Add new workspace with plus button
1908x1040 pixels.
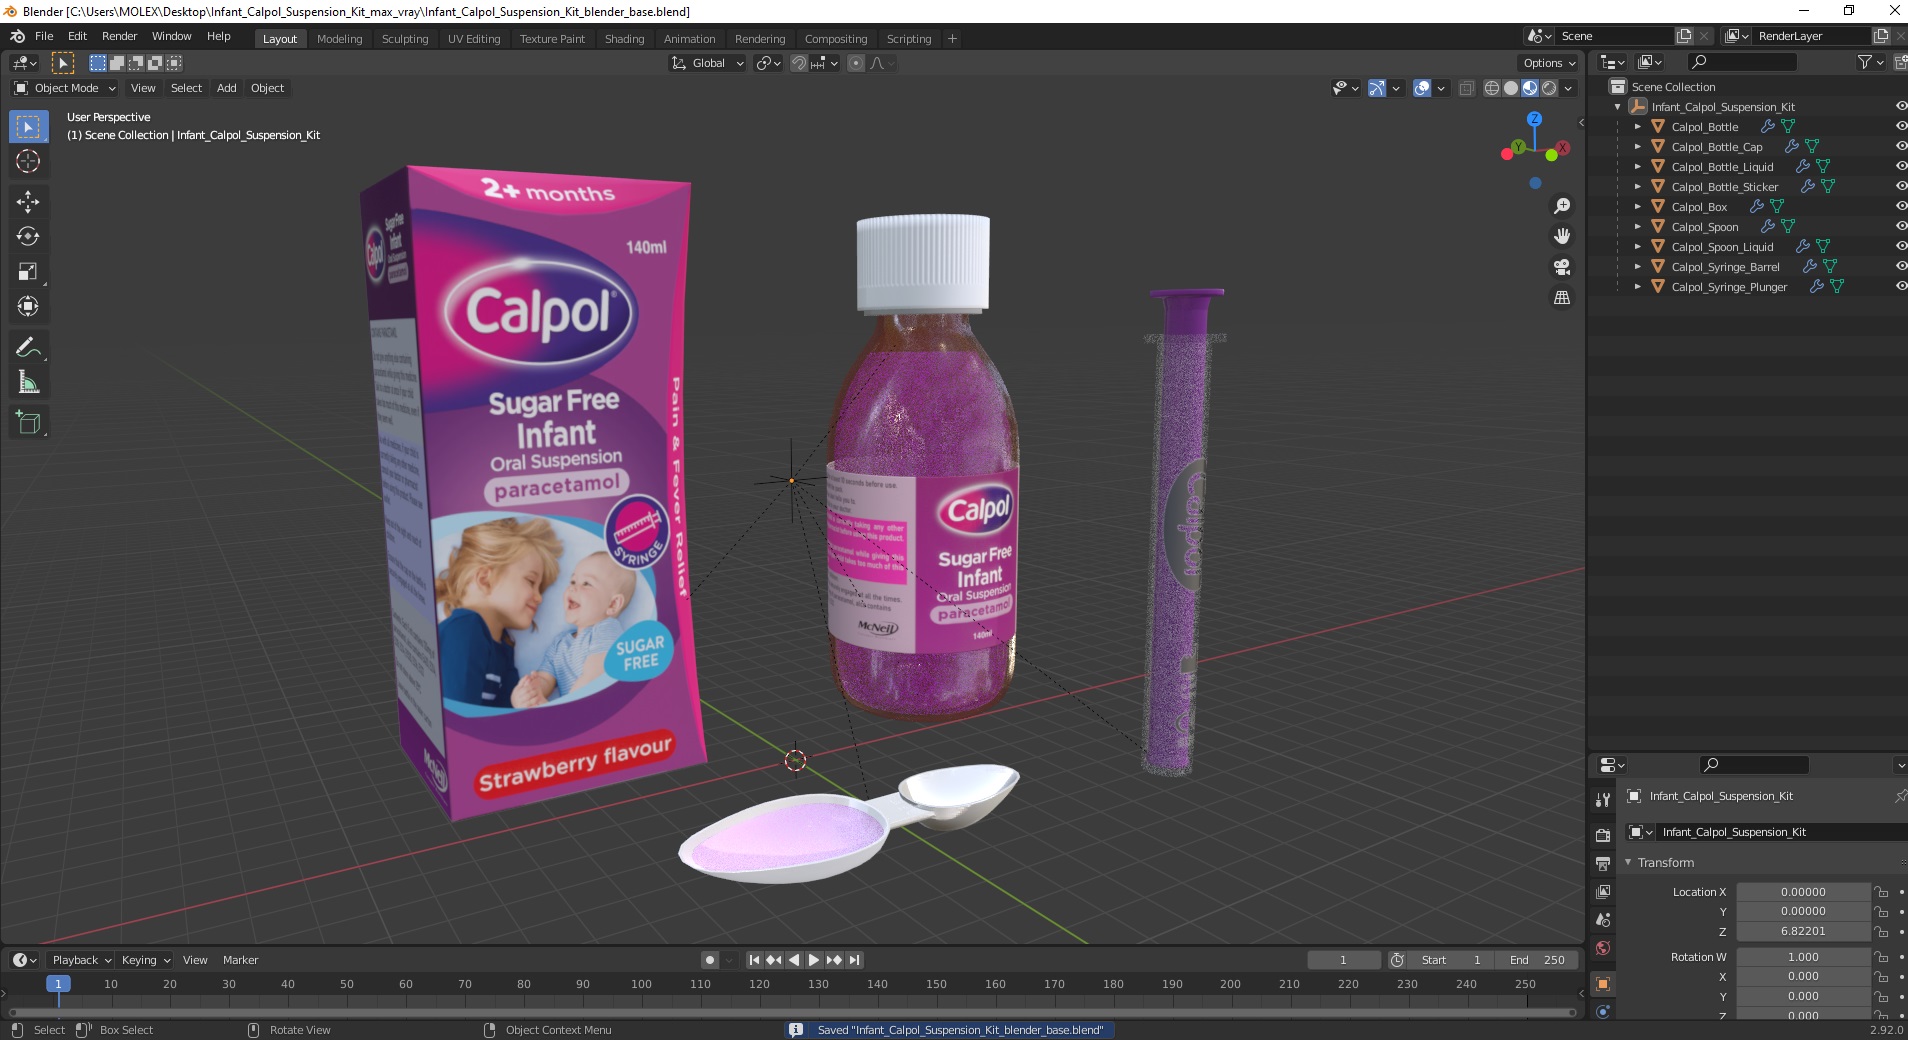tap(952, 39)
